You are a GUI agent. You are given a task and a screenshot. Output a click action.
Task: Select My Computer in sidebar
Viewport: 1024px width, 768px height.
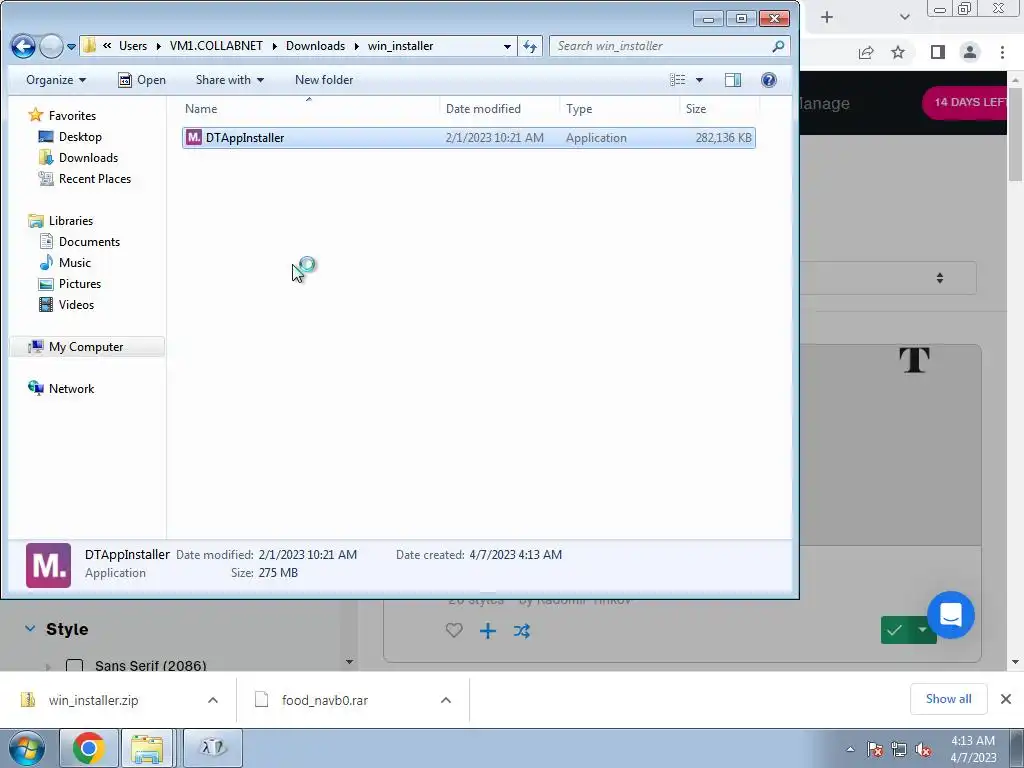[x=86, y=347]
